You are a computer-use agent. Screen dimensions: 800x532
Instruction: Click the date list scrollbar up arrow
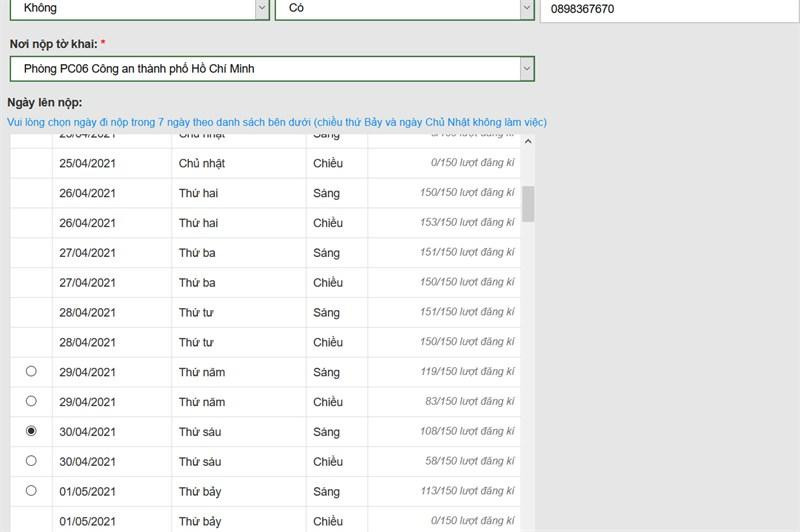coord(528,142)
